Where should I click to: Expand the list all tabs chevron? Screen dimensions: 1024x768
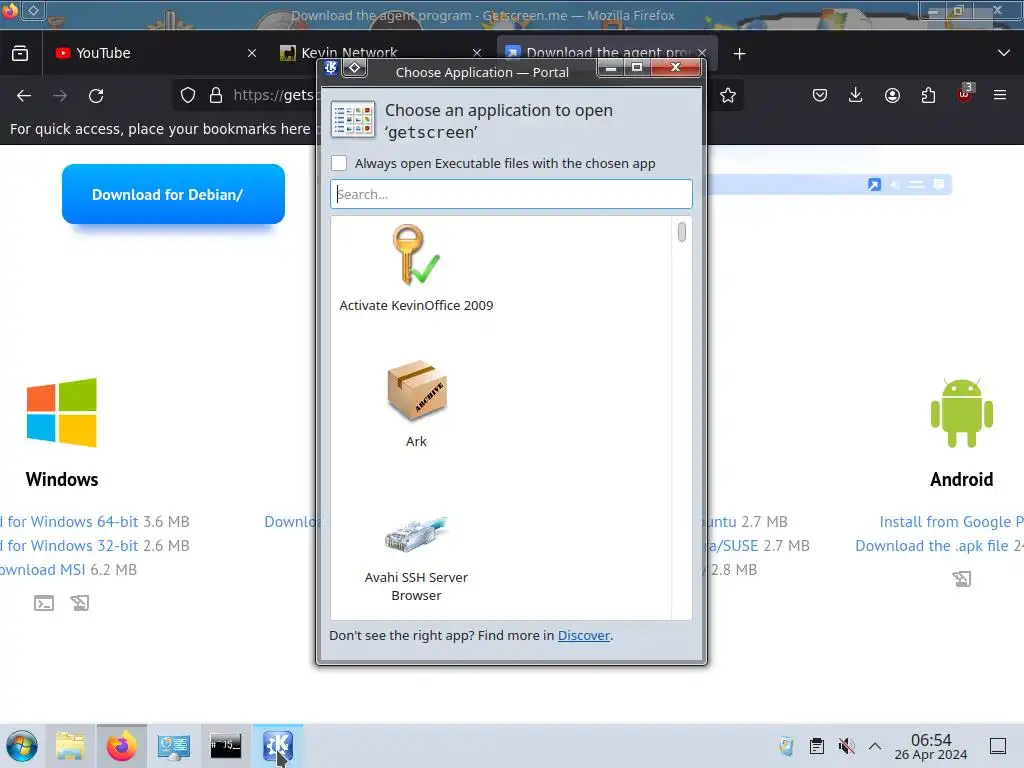click(1004, 54)
